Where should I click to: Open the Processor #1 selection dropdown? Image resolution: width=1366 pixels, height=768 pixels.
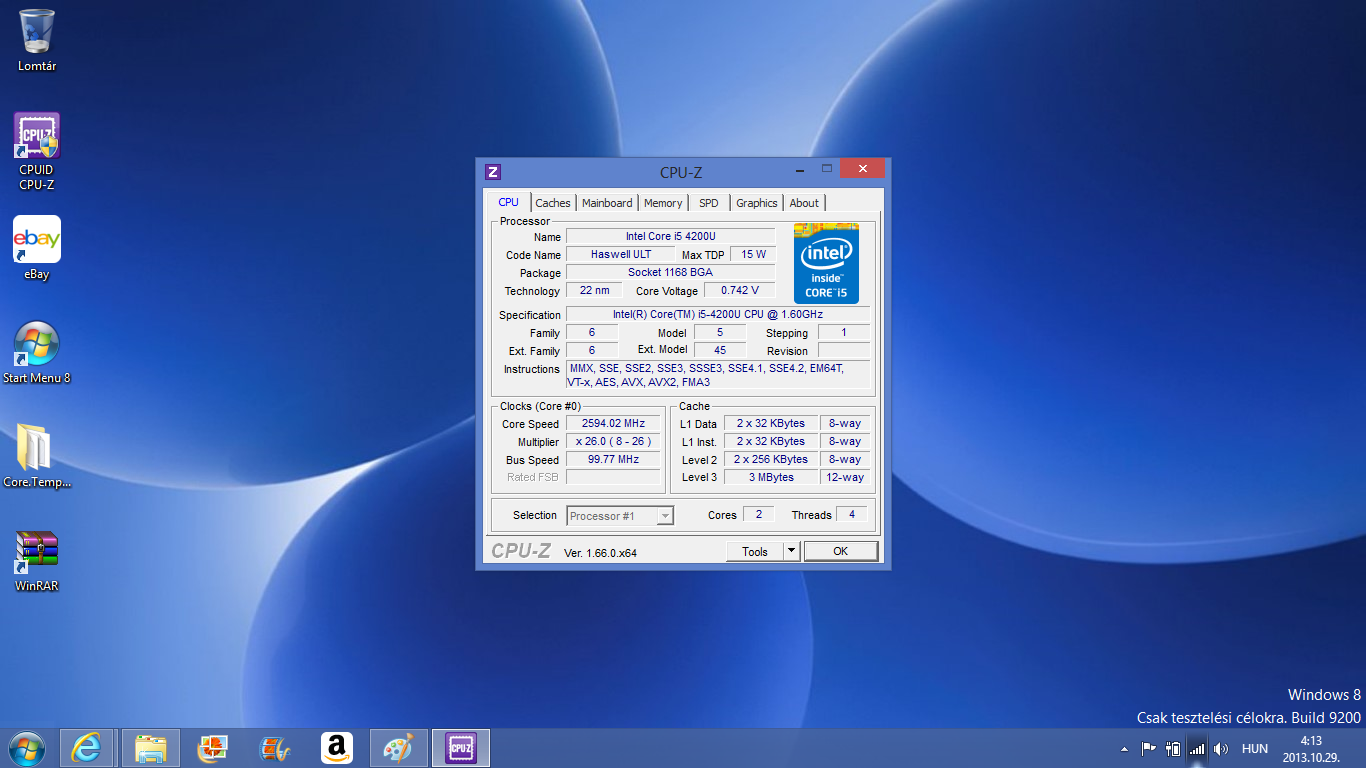pos(620,516)
